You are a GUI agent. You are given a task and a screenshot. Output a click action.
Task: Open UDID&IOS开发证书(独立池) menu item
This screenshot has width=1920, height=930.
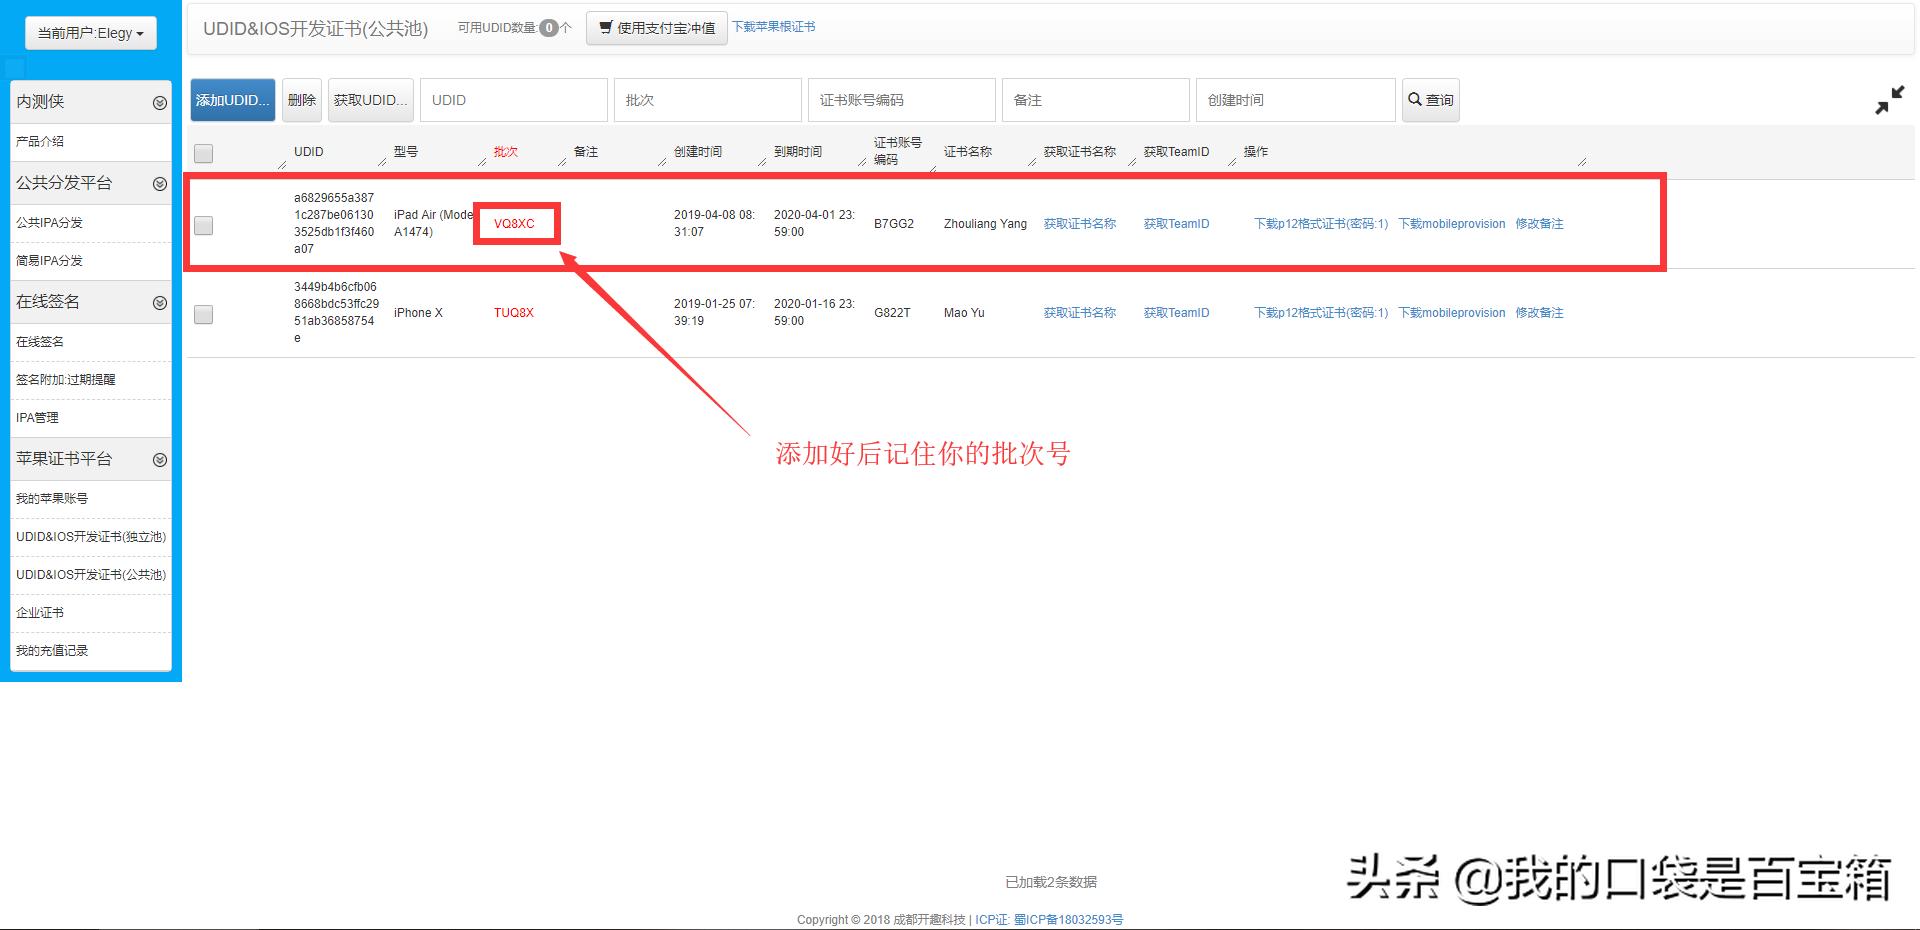click(88, 536)
